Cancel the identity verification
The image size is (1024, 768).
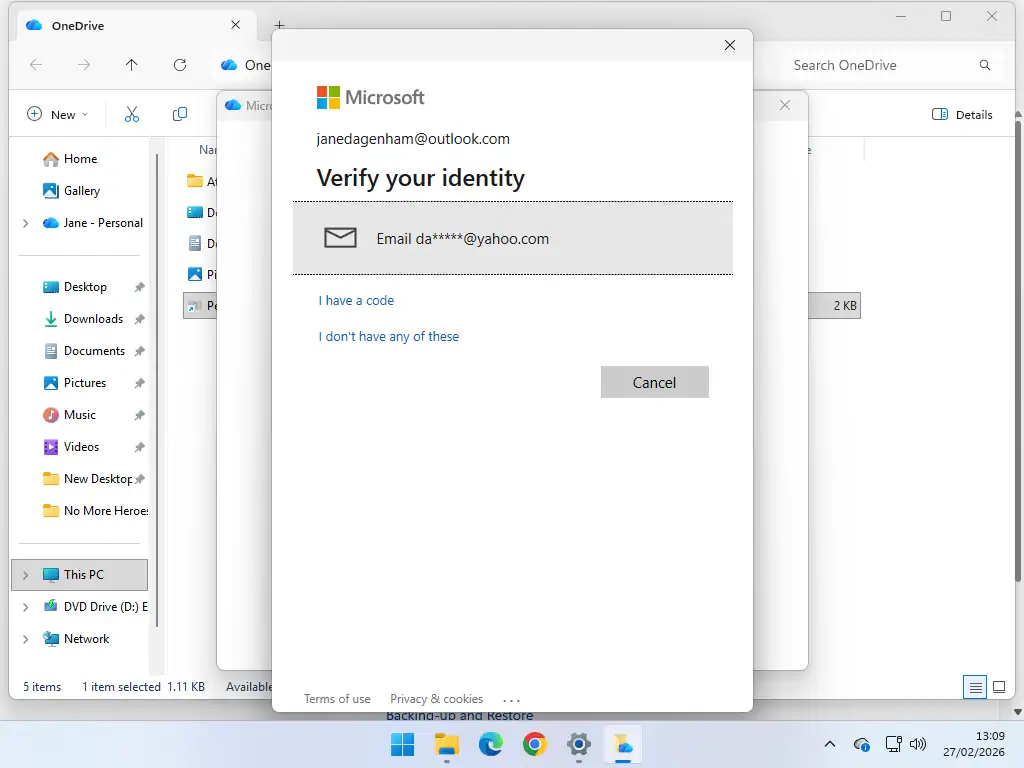(654, 382)
